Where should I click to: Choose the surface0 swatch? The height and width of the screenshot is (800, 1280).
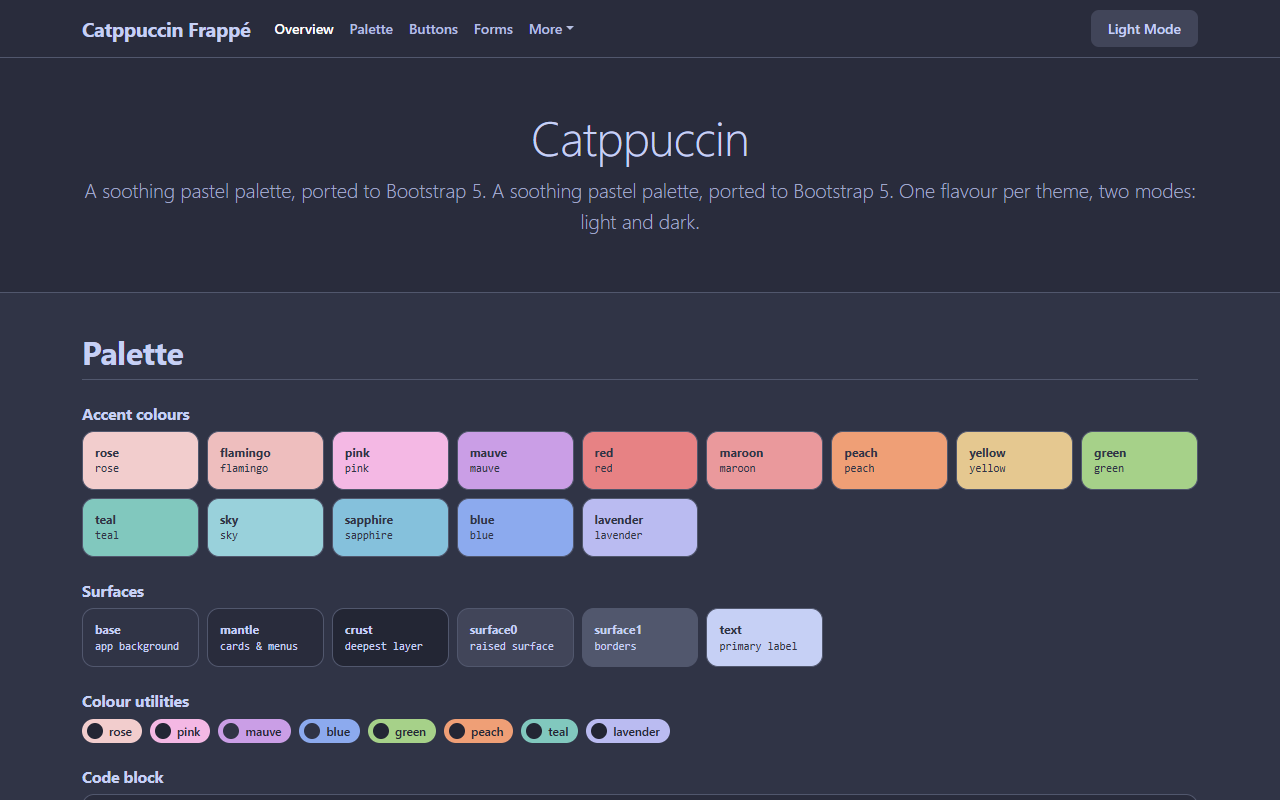pyautogui.click(x=515, y=638)
